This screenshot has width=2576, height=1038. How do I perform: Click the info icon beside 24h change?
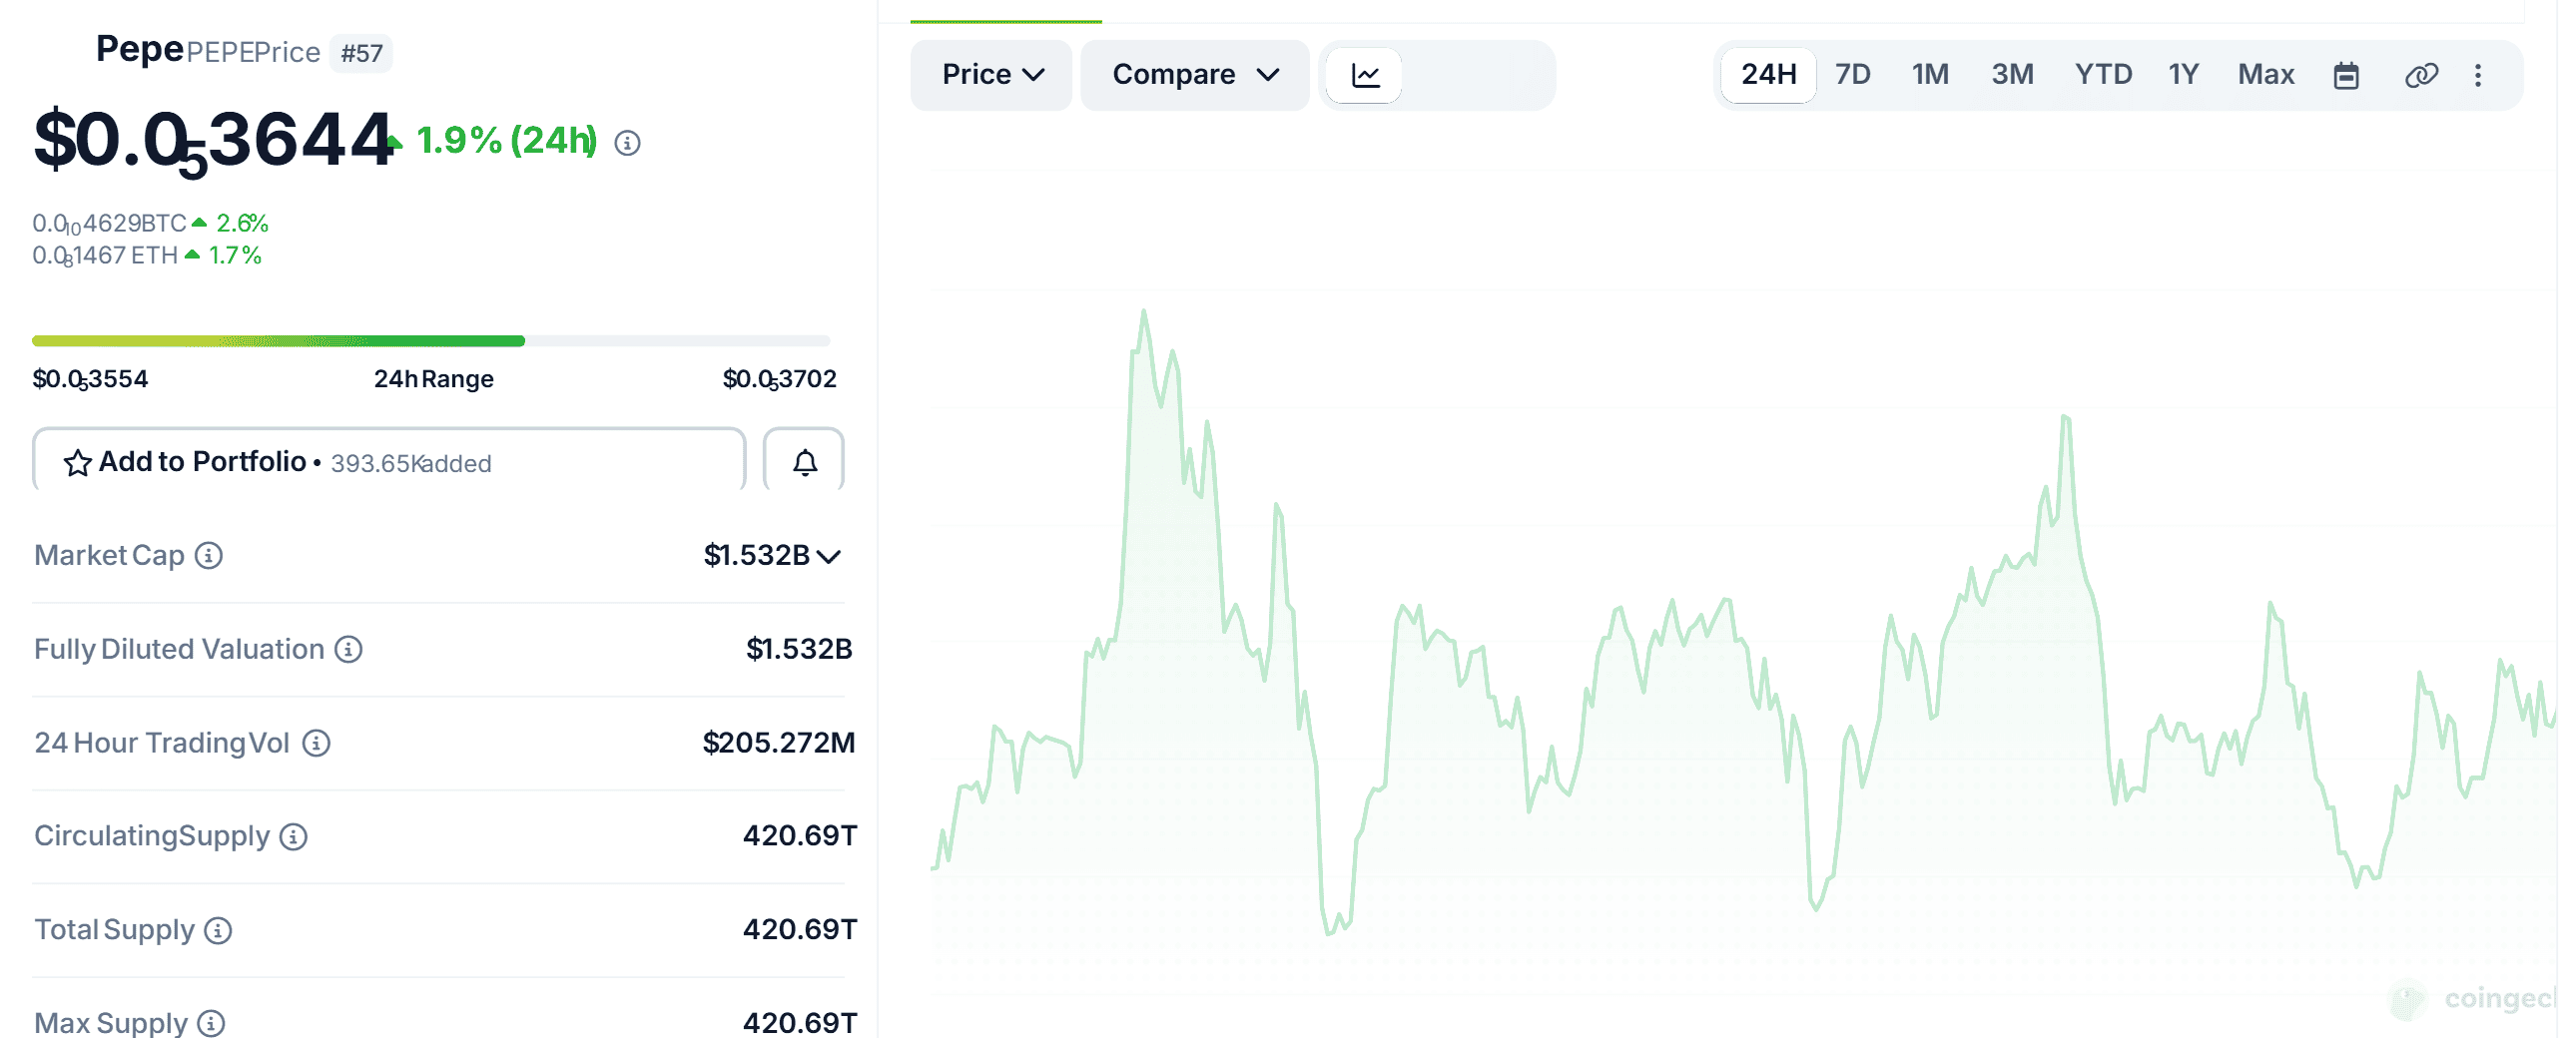point(627,143)
